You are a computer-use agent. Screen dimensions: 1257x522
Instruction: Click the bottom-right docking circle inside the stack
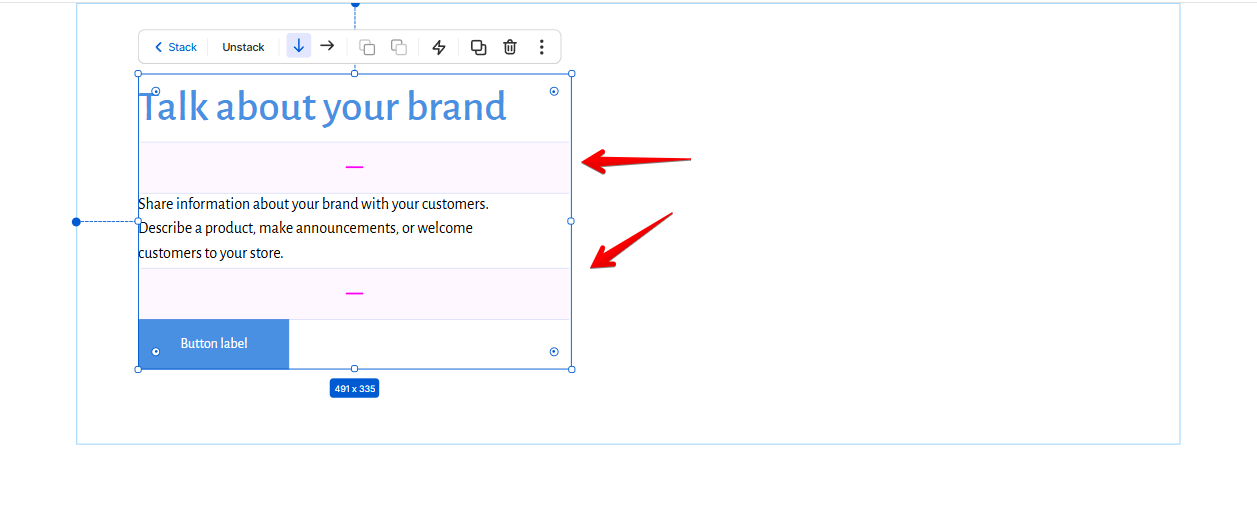pyautogui.click(x=554, y=352)
